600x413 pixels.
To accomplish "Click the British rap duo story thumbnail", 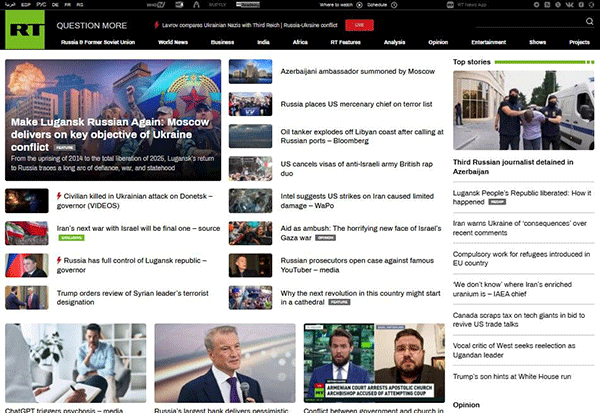I will pos(251,168).
